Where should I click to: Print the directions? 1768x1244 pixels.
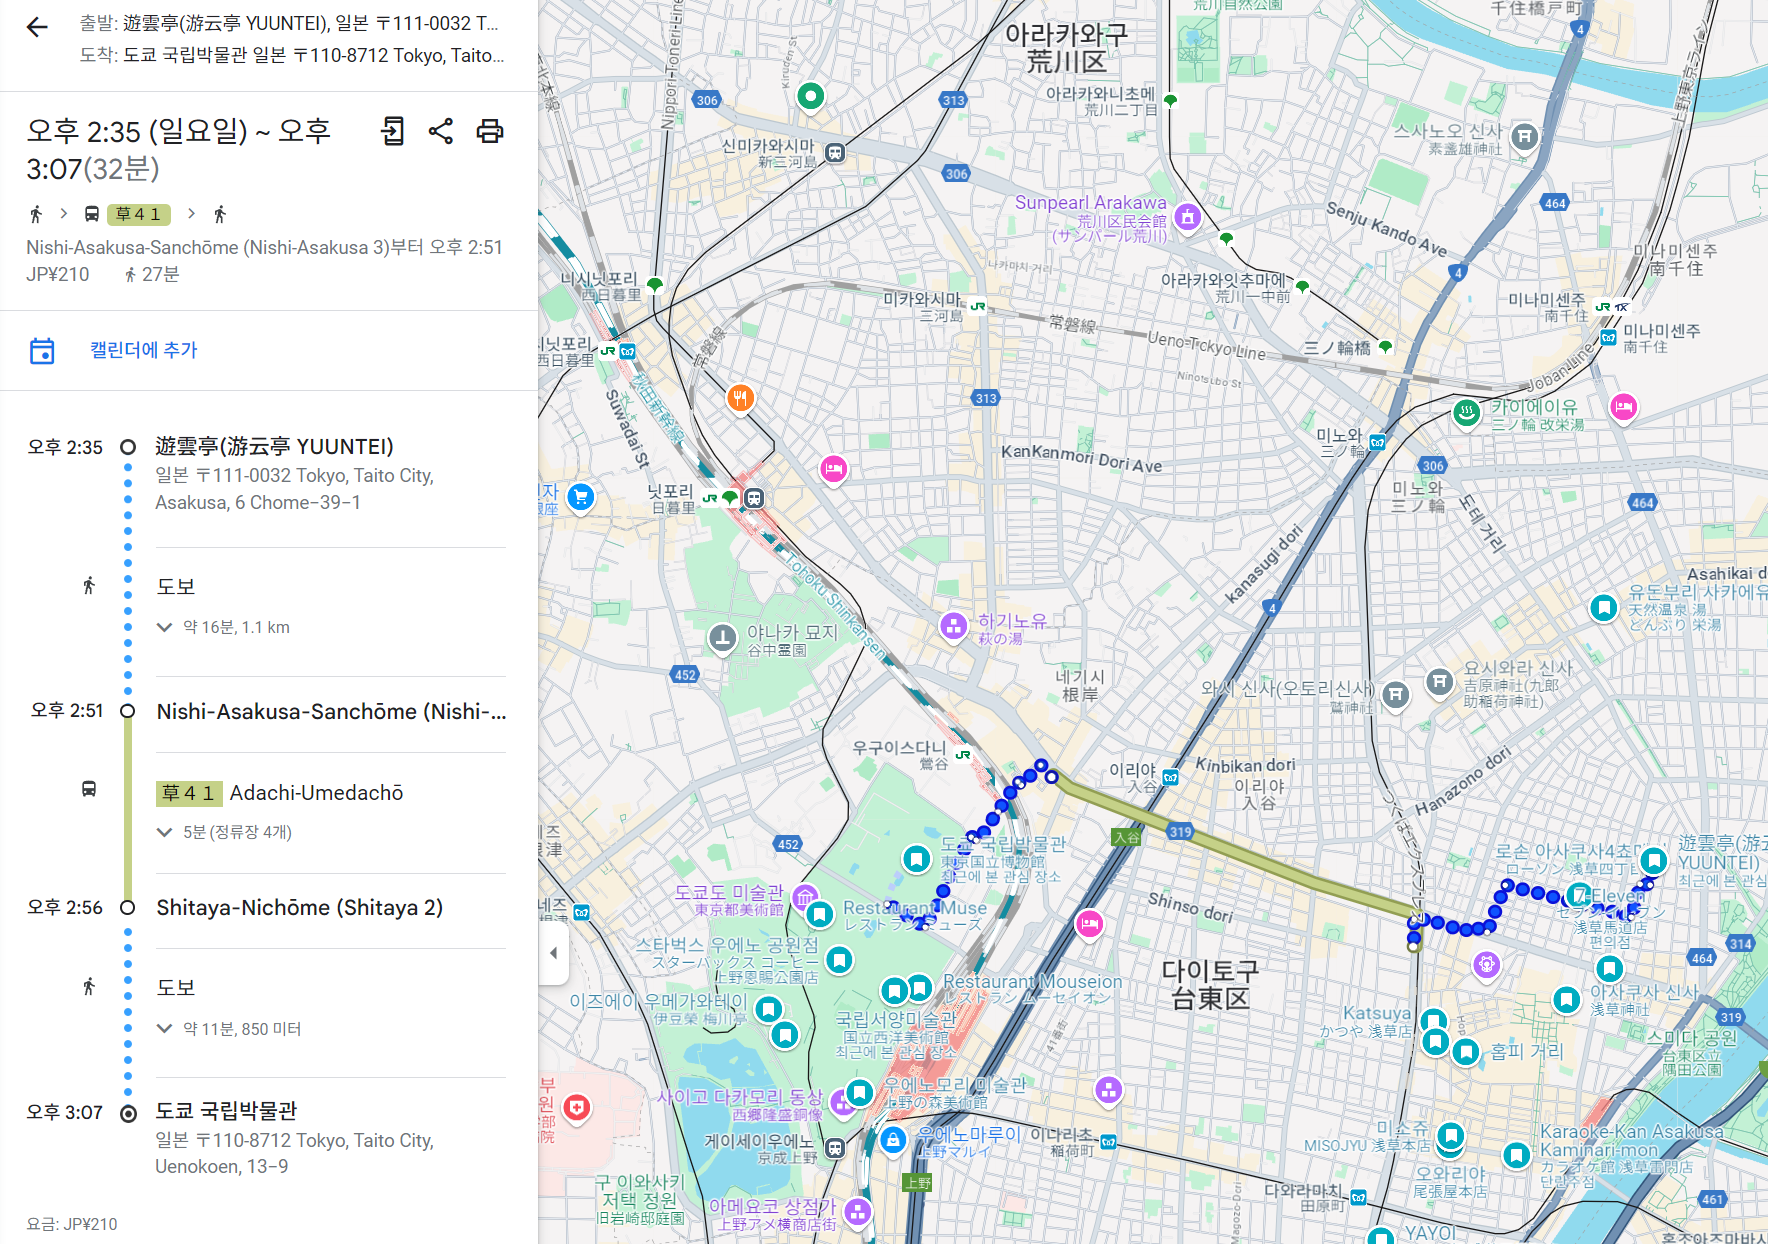[490, 131]
